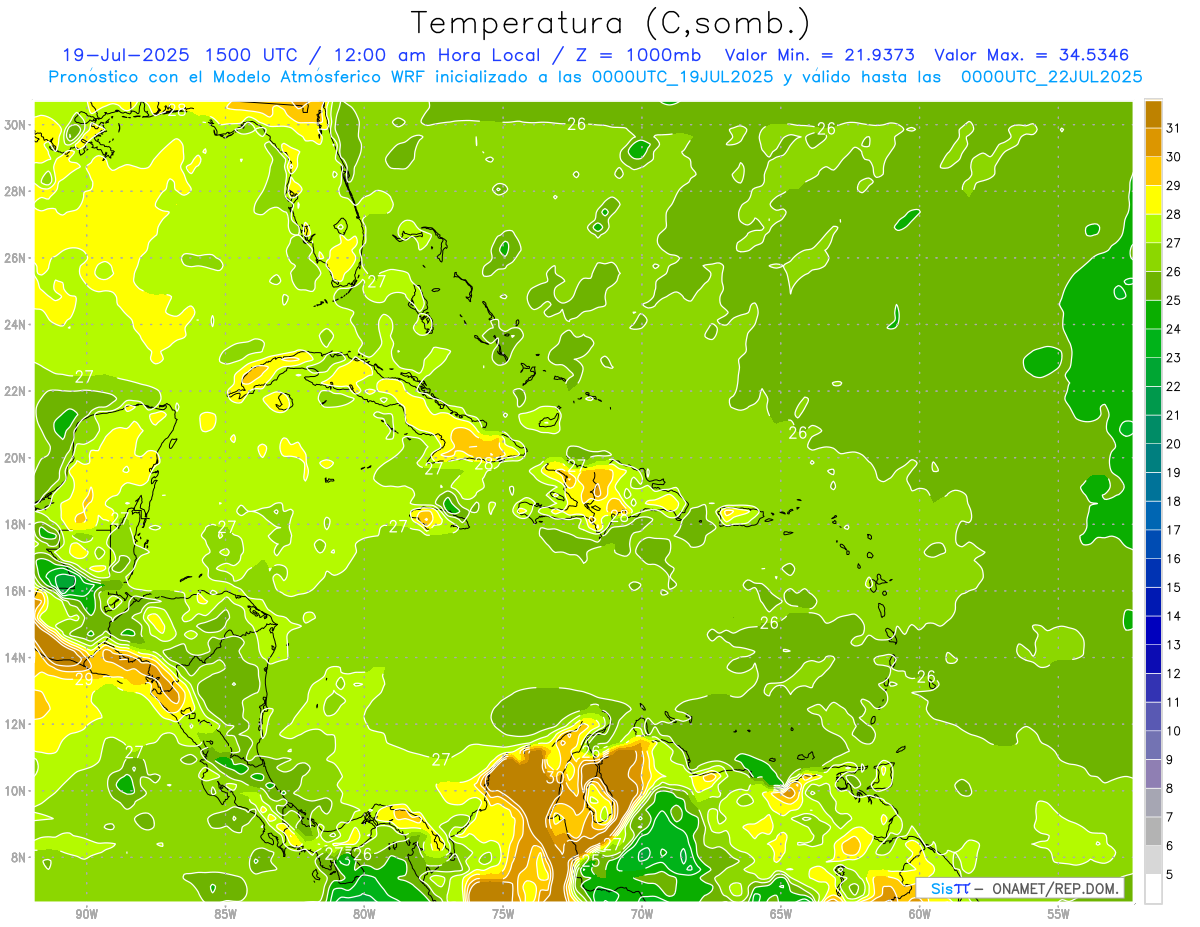This screenshot has height=927, width=1200.
Task: Click the 65W longitude axis label
Action: (x=781, y=915)
